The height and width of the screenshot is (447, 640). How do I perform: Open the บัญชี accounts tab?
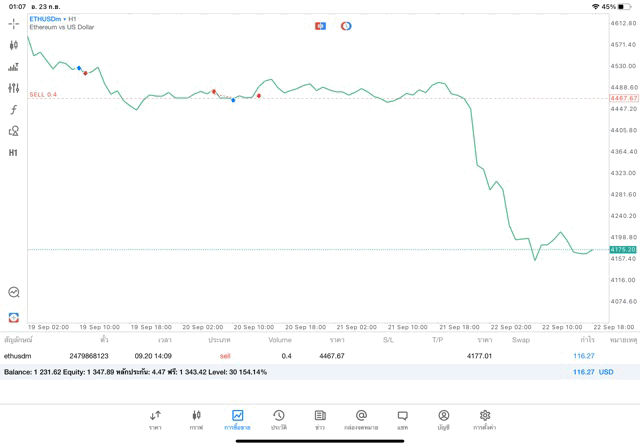click(443, 419)
